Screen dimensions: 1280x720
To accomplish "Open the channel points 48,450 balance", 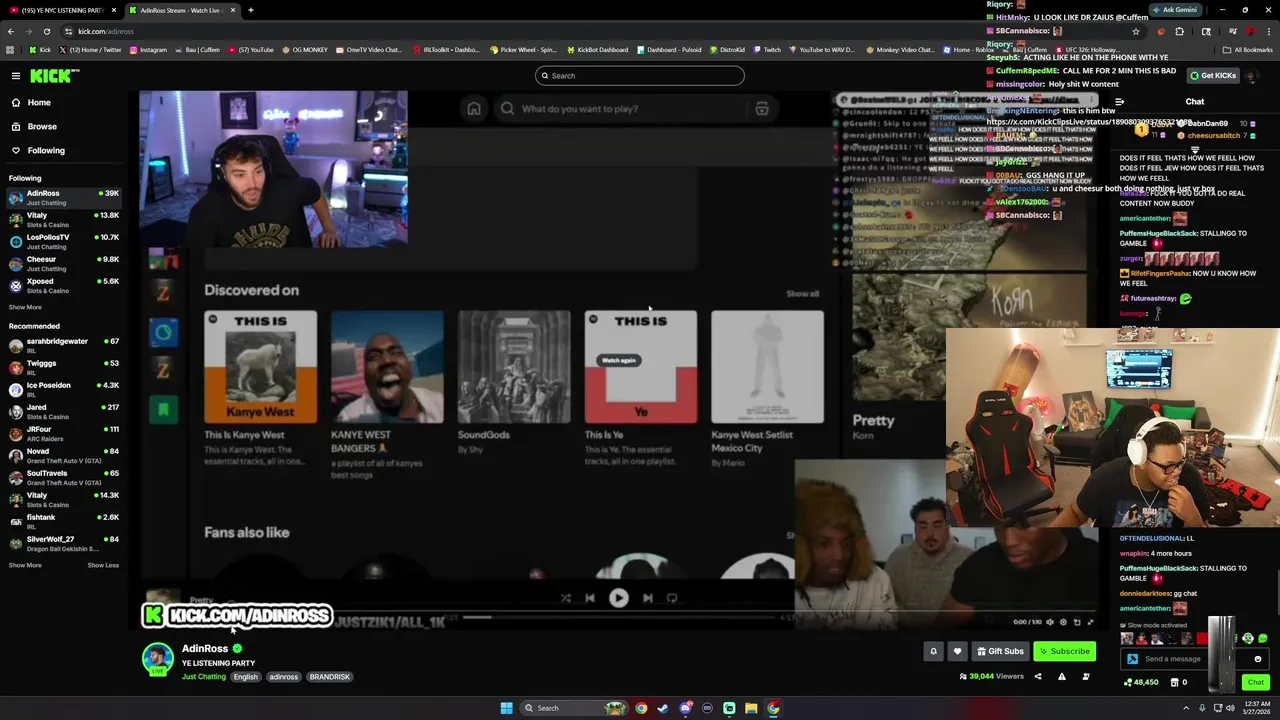I will coord(1140,682).
